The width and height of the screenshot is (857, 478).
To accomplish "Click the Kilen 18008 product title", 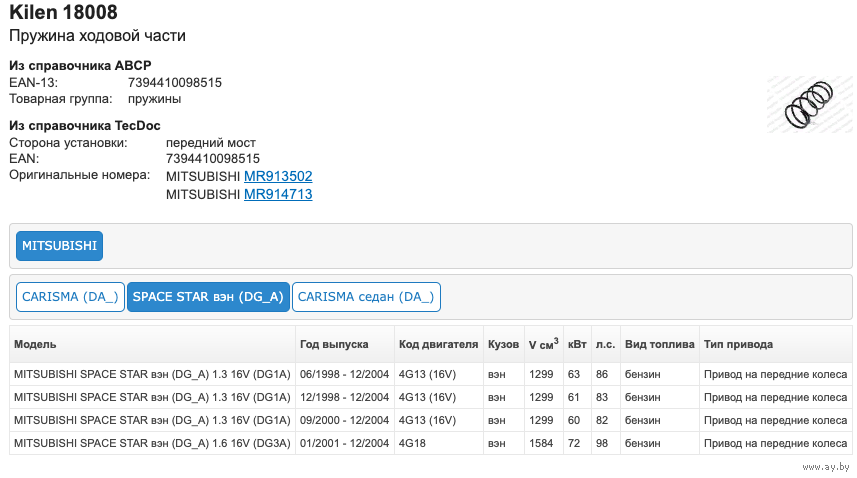I will (63, 13).
